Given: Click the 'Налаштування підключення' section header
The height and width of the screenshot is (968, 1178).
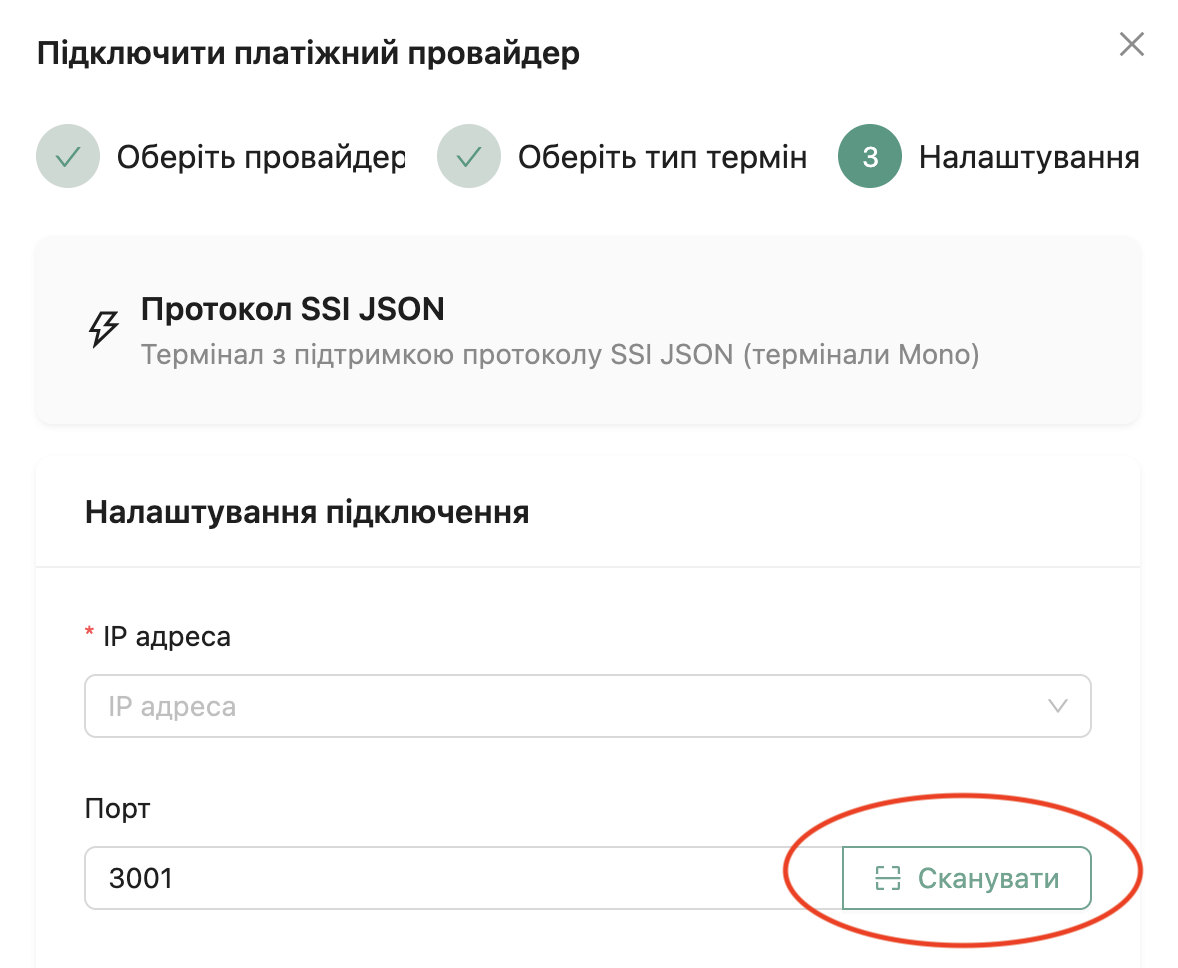Looking at the screenshot, I should click(x=307, y=513).
